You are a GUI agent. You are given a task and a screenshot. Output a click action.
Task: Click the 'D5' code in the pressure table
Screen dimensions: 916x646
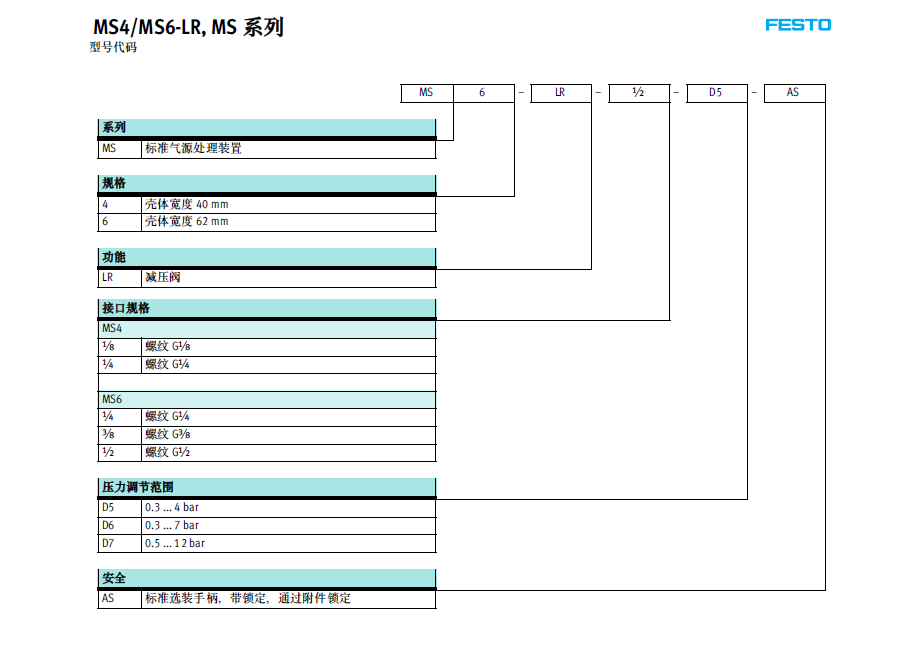[120, 508]
